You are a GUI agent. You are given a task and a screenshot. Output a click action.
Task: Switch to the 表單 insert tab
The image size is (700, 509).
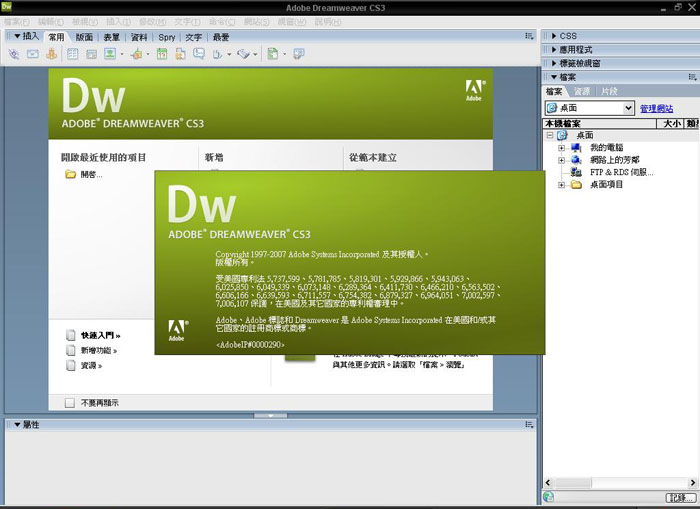click(x=112, y=38)
